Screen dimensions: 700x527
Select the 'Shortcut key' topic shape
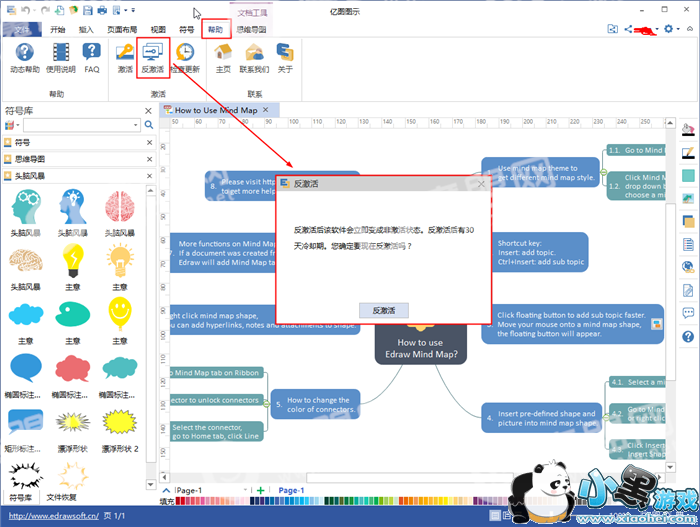(540, 252)
